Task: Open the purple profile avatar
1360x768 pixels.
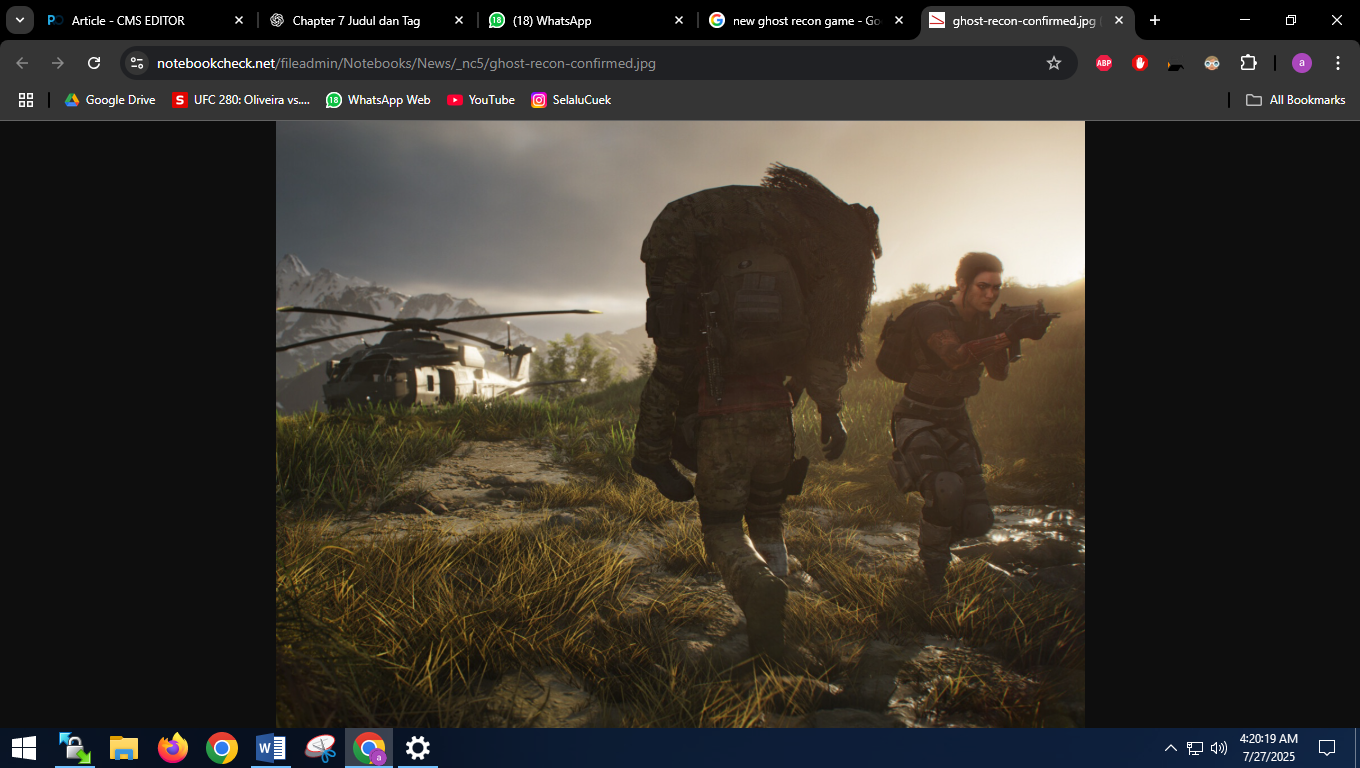Action: [1301, 63]
